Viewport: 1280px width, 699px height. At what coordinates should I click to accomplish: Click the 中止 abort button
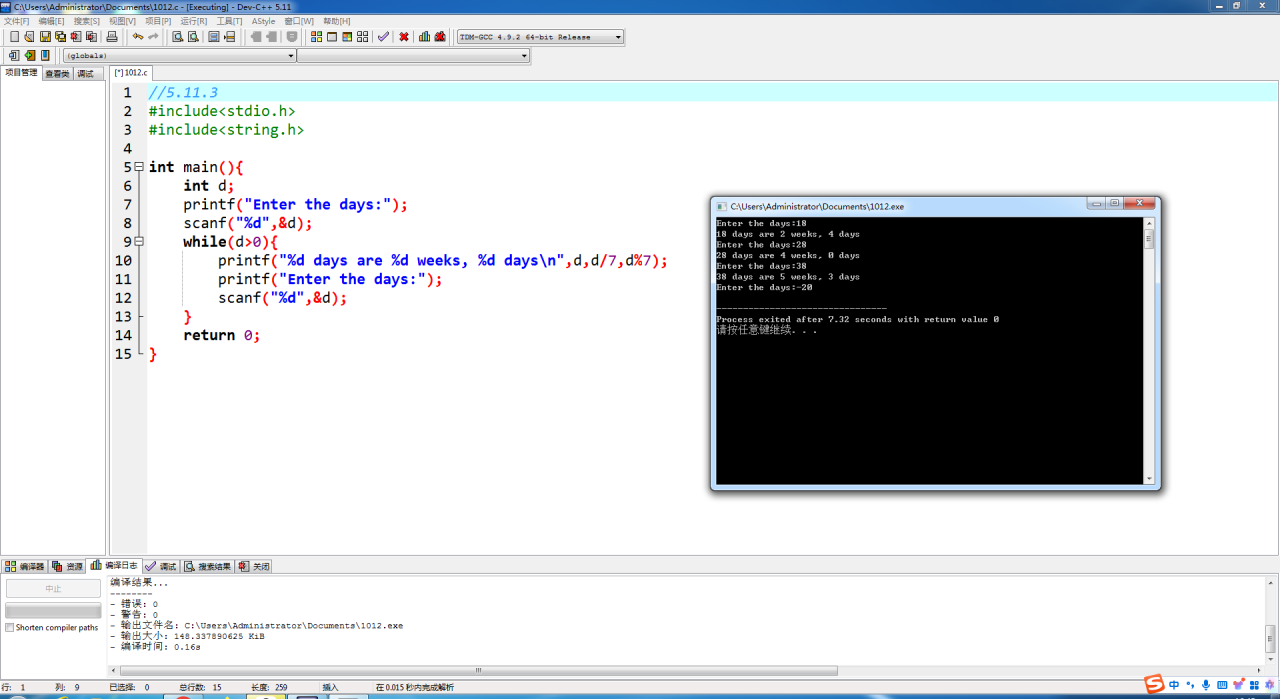[53, 589]
